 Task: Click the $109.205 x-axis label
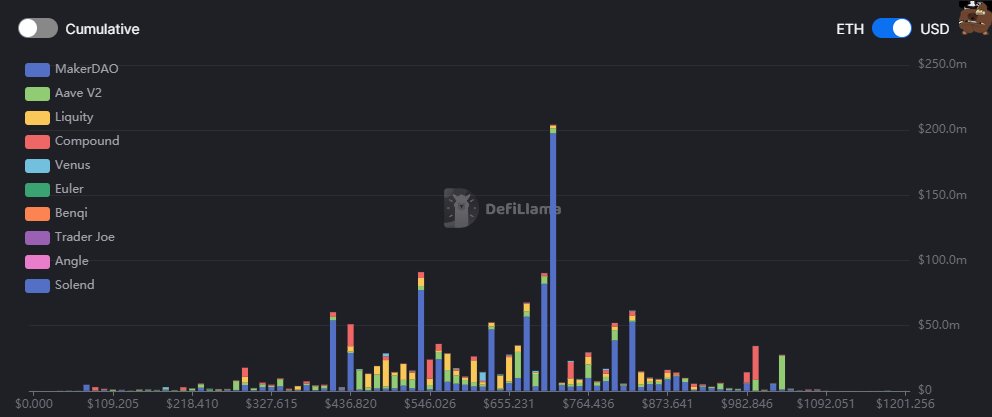click(x=113, y=404)
